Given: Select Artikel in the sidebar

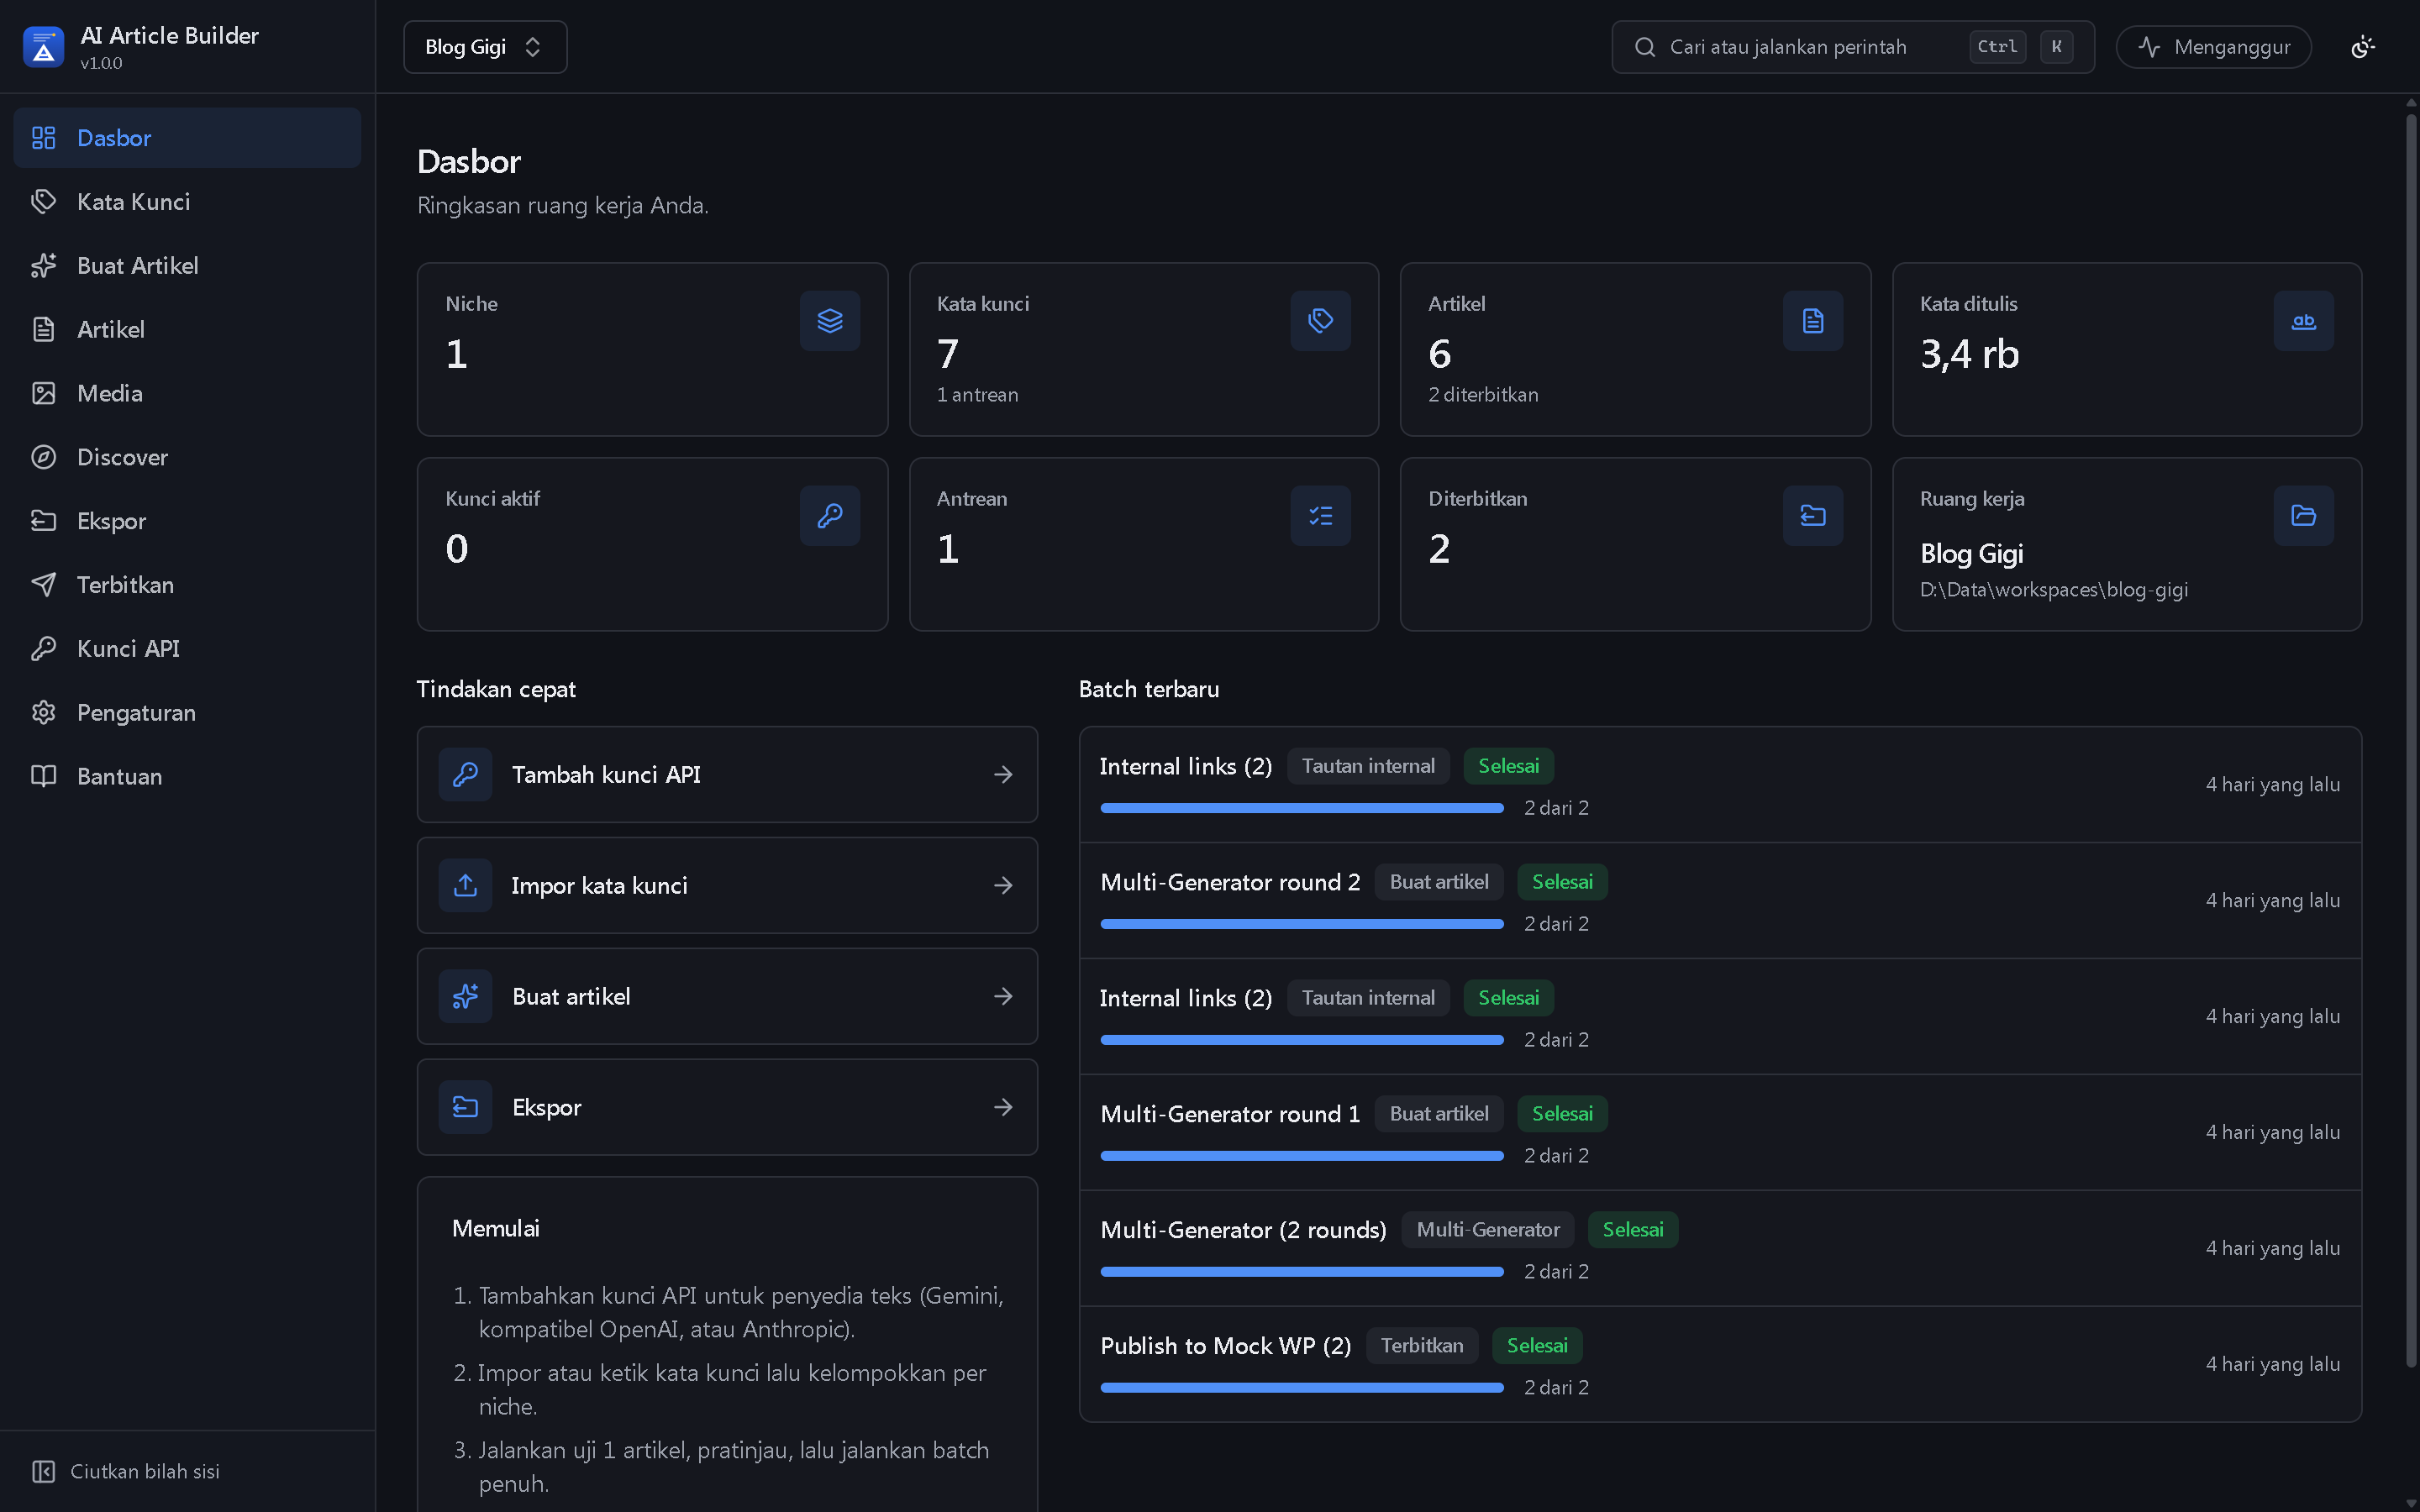Looking at the screenshot, I should [x=187, y=330].
